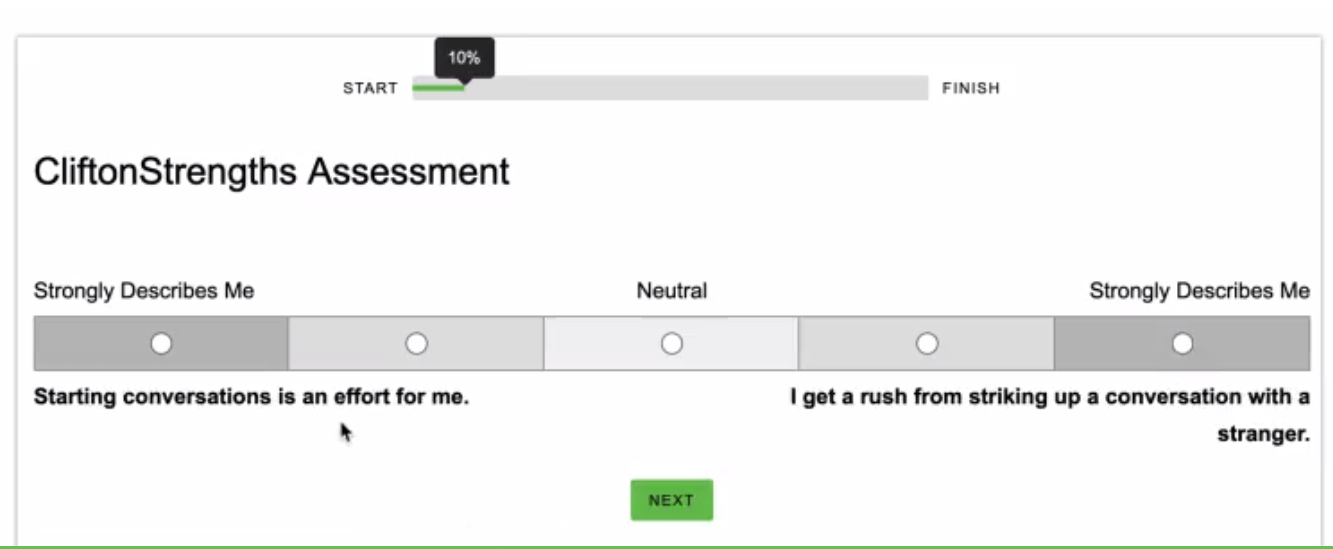Click the FINISH label

(970, 88)
